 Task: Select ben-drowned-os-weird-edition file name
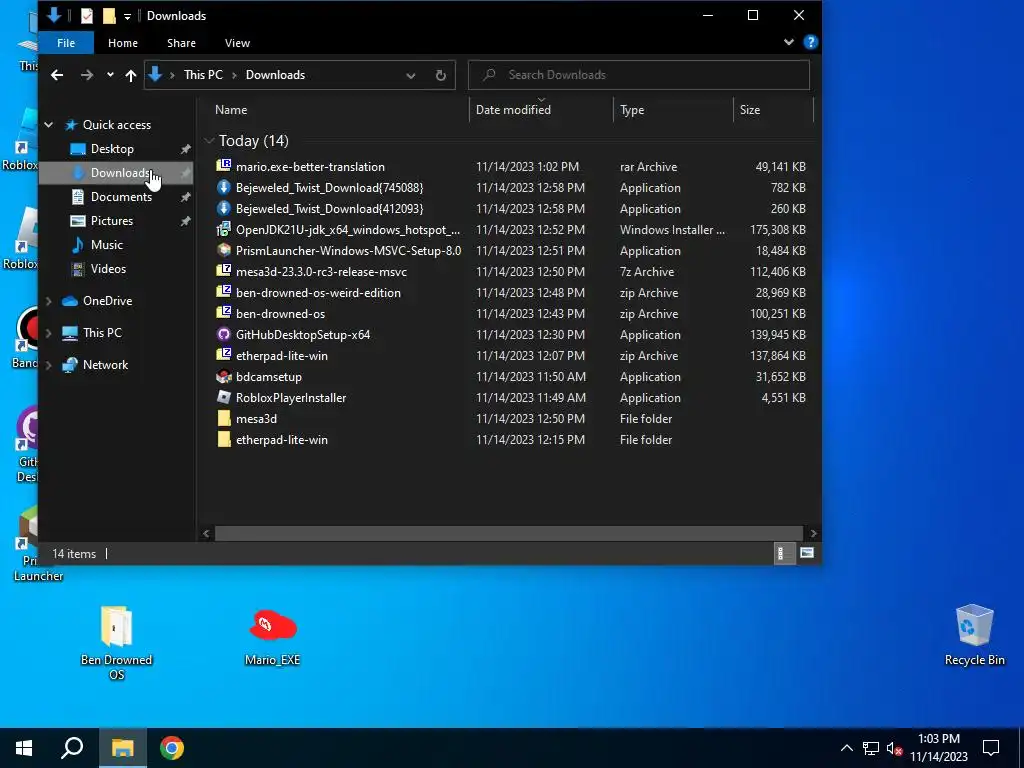click(318, 293)
